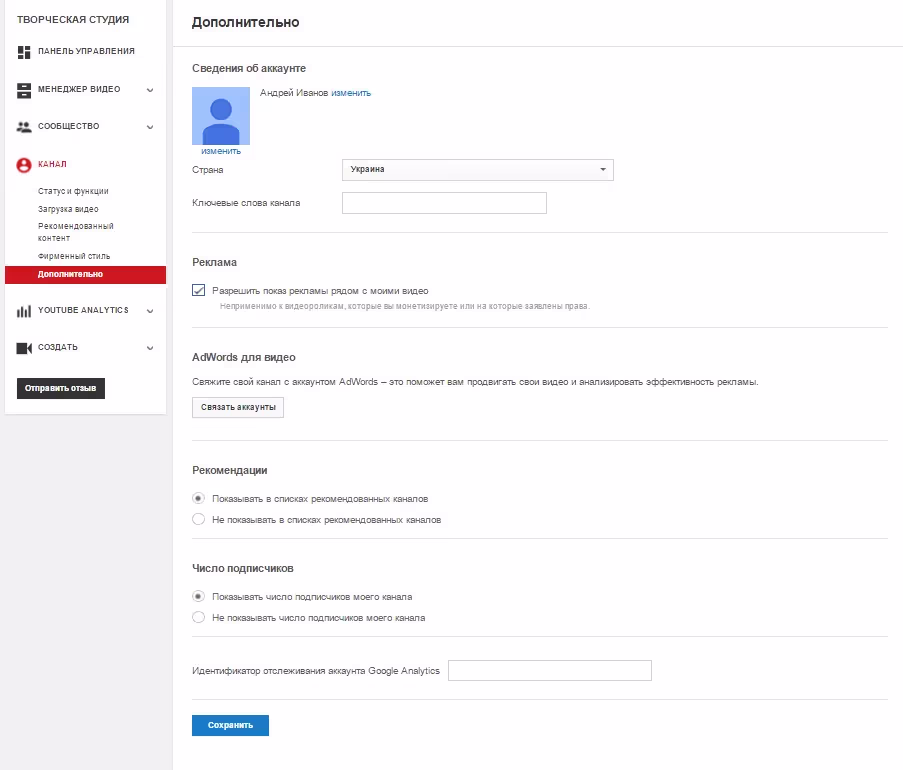Click the 'Свяжите свой канал' description text
The image size is (903, 770).
475,382
